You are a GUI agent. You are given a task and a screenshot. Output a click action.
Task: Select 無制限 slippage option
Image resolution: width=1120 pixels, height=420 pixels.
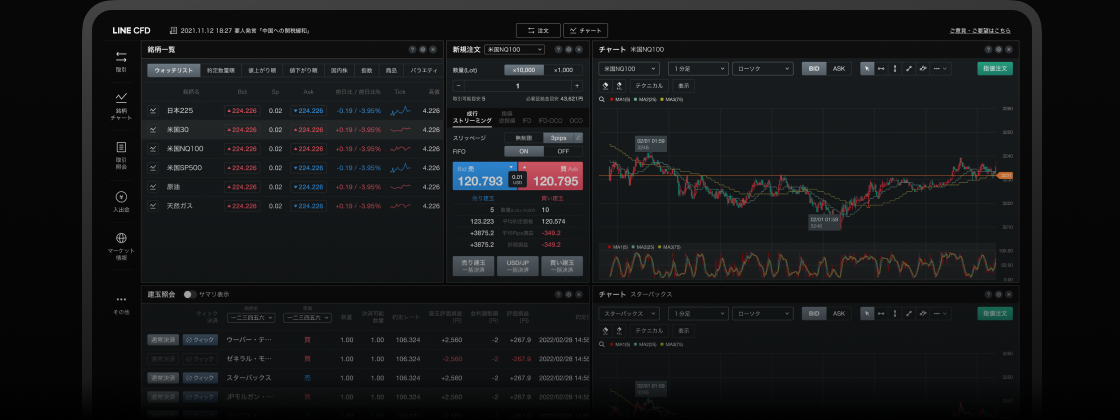[524, 138]
